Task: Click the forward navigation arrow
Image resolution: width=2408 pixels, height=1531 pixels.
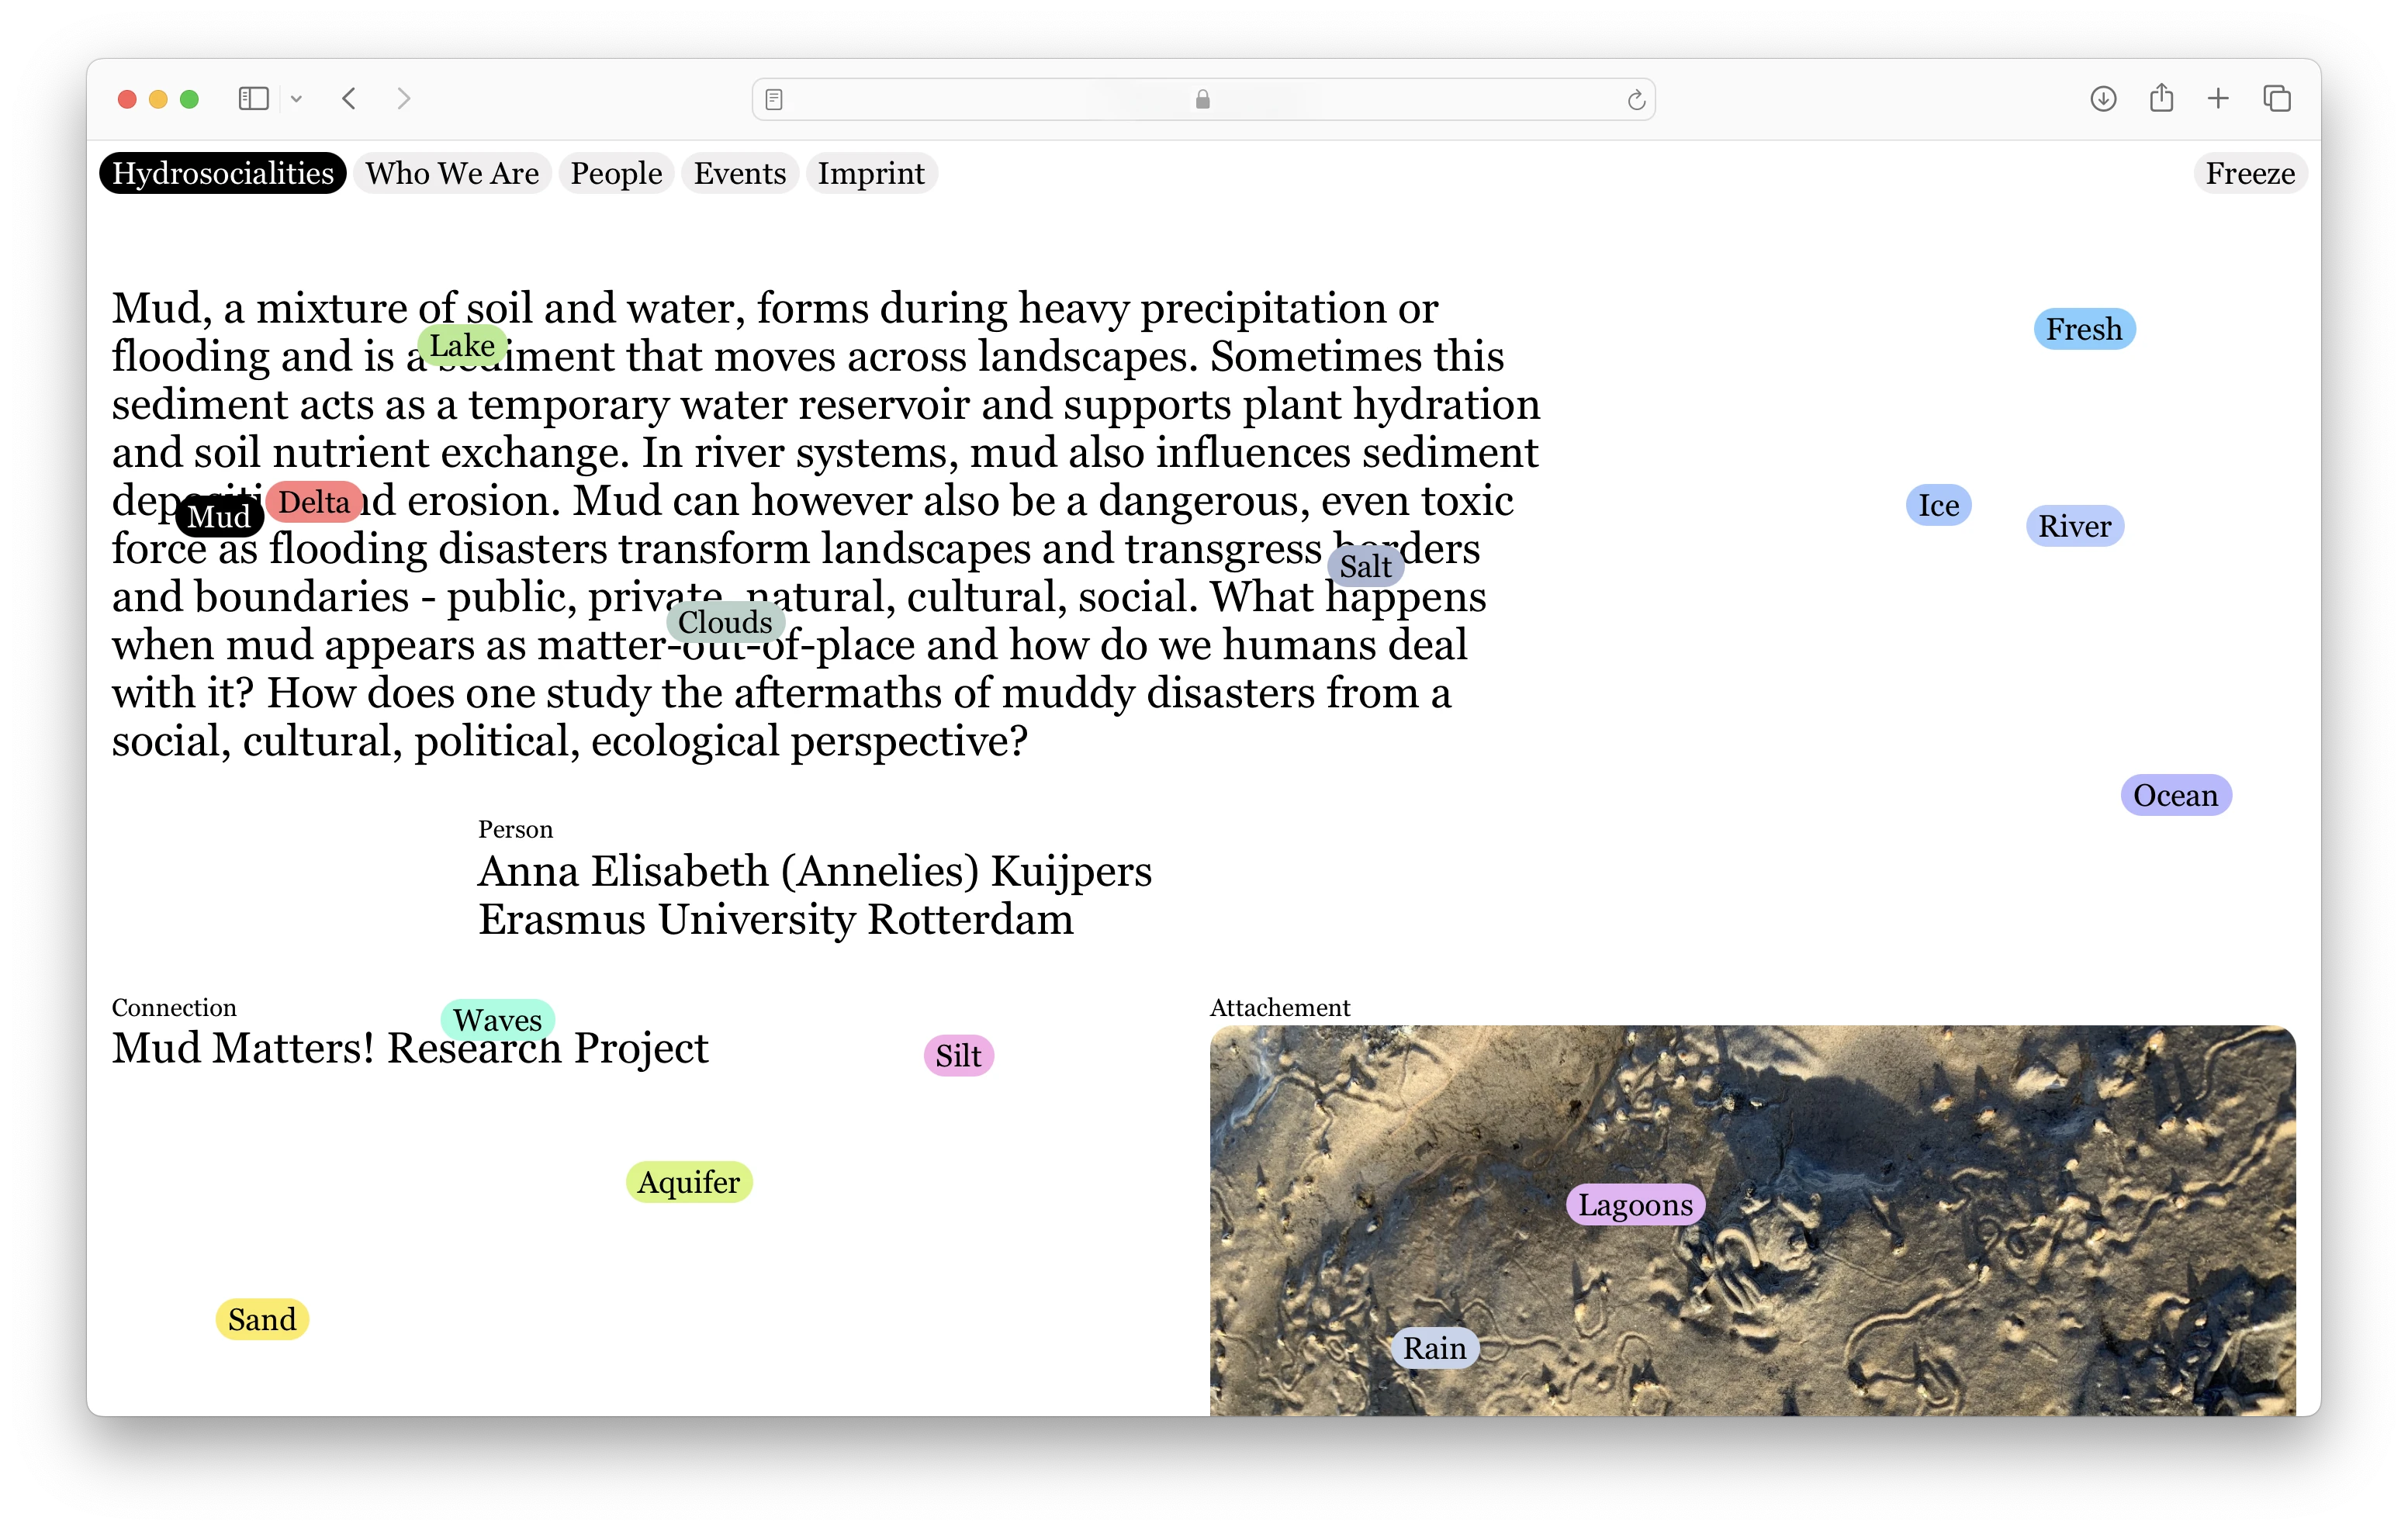Action: pos(404,98)
